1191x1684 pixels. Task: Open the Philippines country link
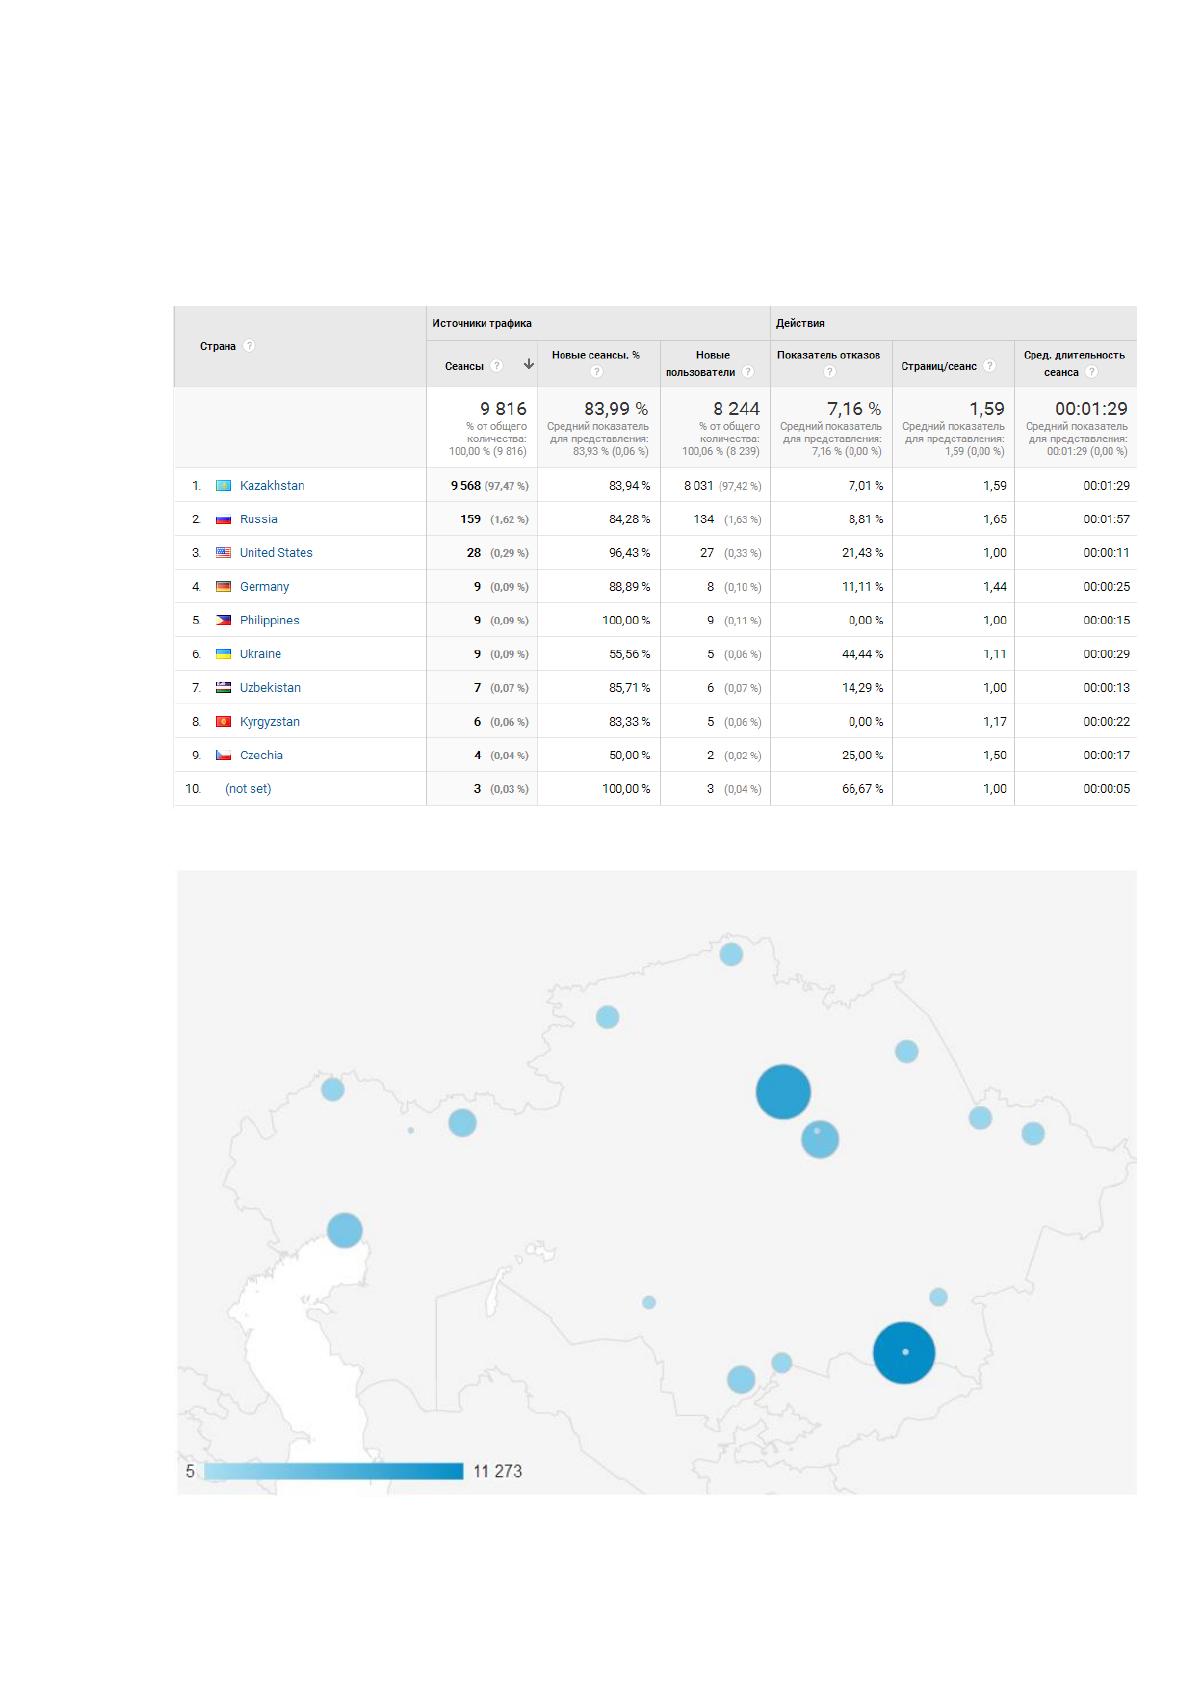tap(270, 620)
